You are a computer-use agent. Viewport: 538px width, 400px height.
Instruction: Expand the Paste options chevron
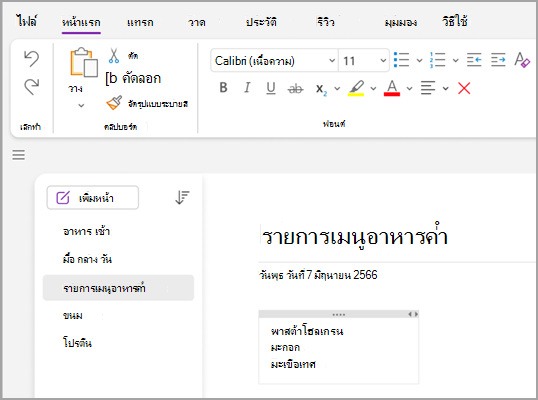81,105
